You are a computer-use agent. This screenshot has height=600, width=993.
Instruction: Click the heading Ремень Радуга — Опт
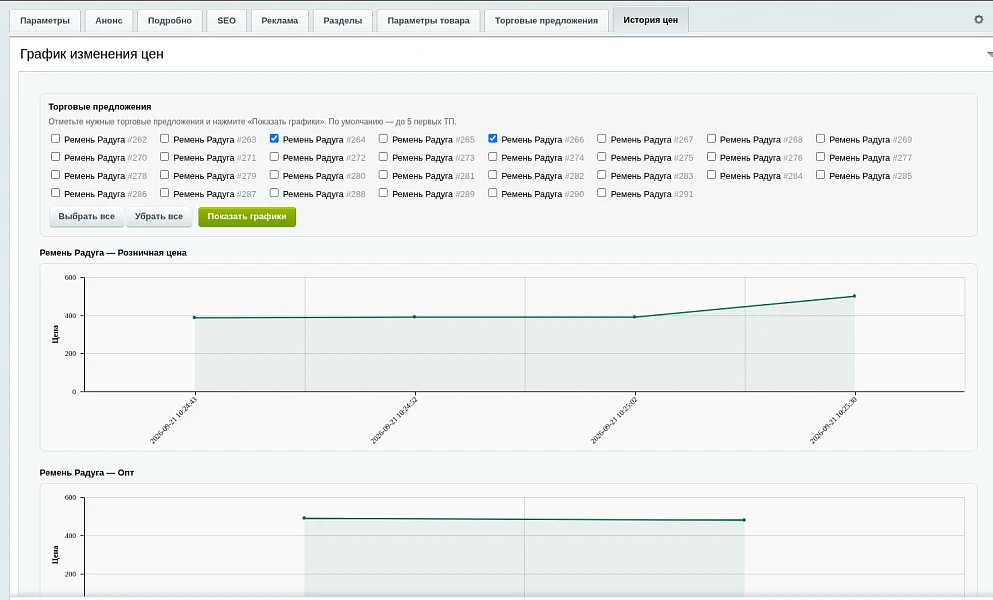[87, 473]
